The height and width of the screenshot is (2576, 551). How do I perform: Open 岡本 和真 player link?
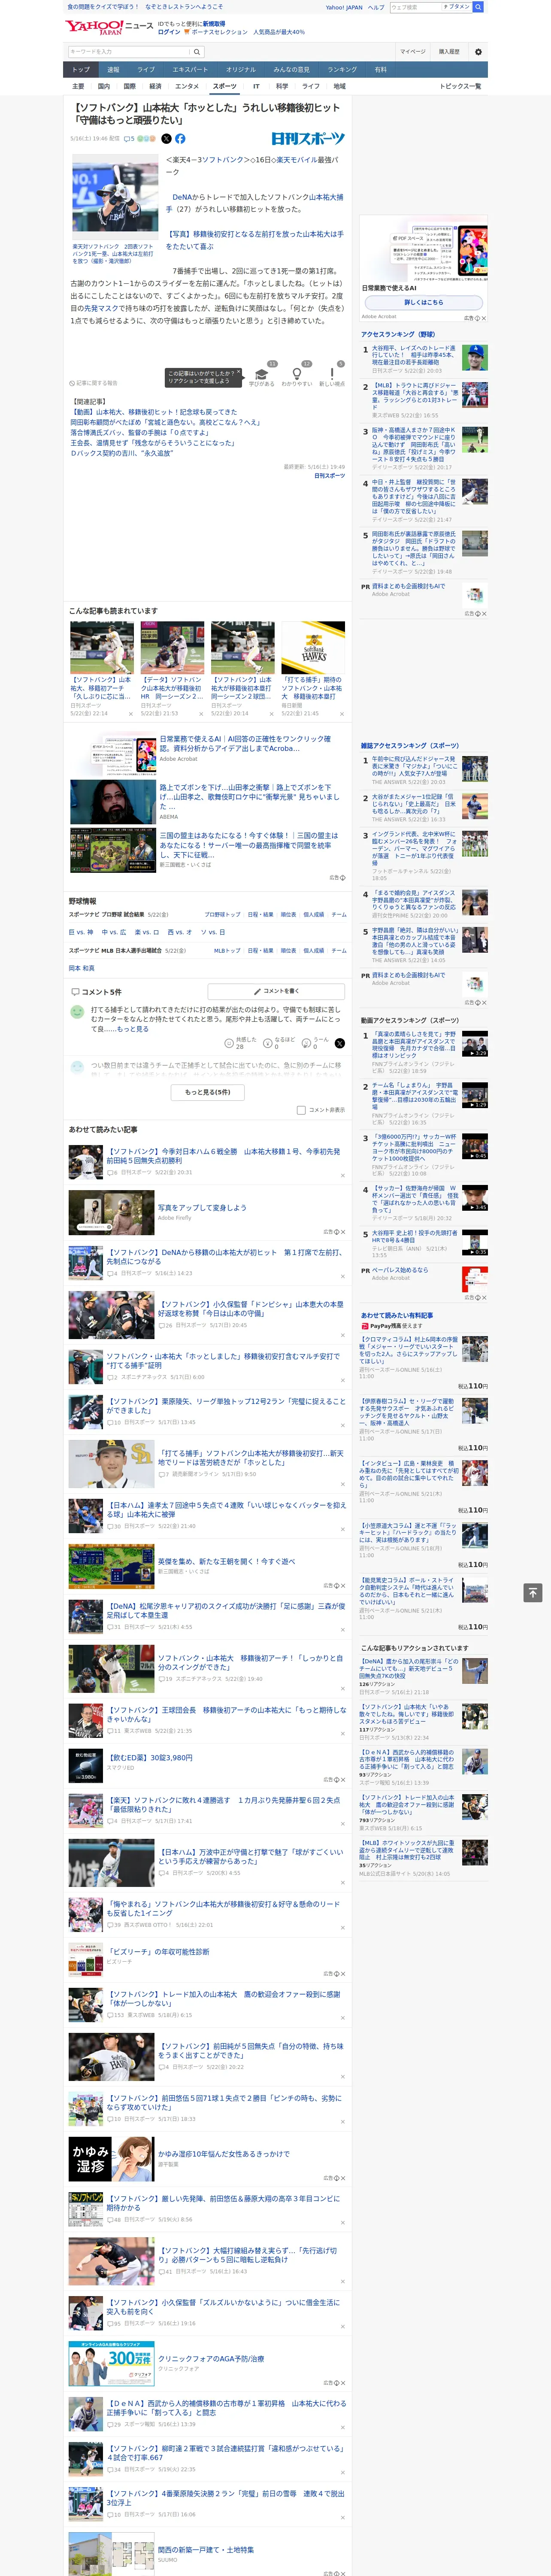(82, 968)
